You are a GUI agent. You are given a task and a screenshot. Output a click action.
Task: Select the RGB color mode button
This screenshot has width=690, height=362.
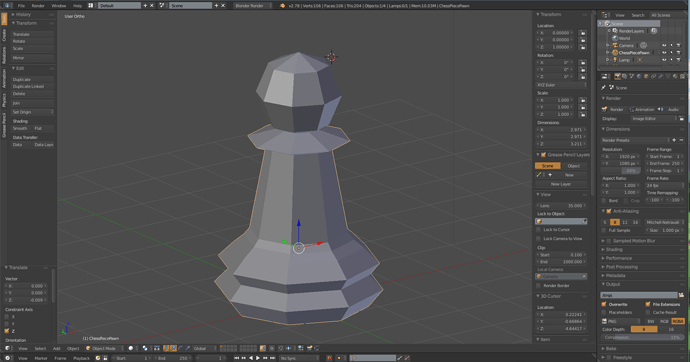click(664, 322)
